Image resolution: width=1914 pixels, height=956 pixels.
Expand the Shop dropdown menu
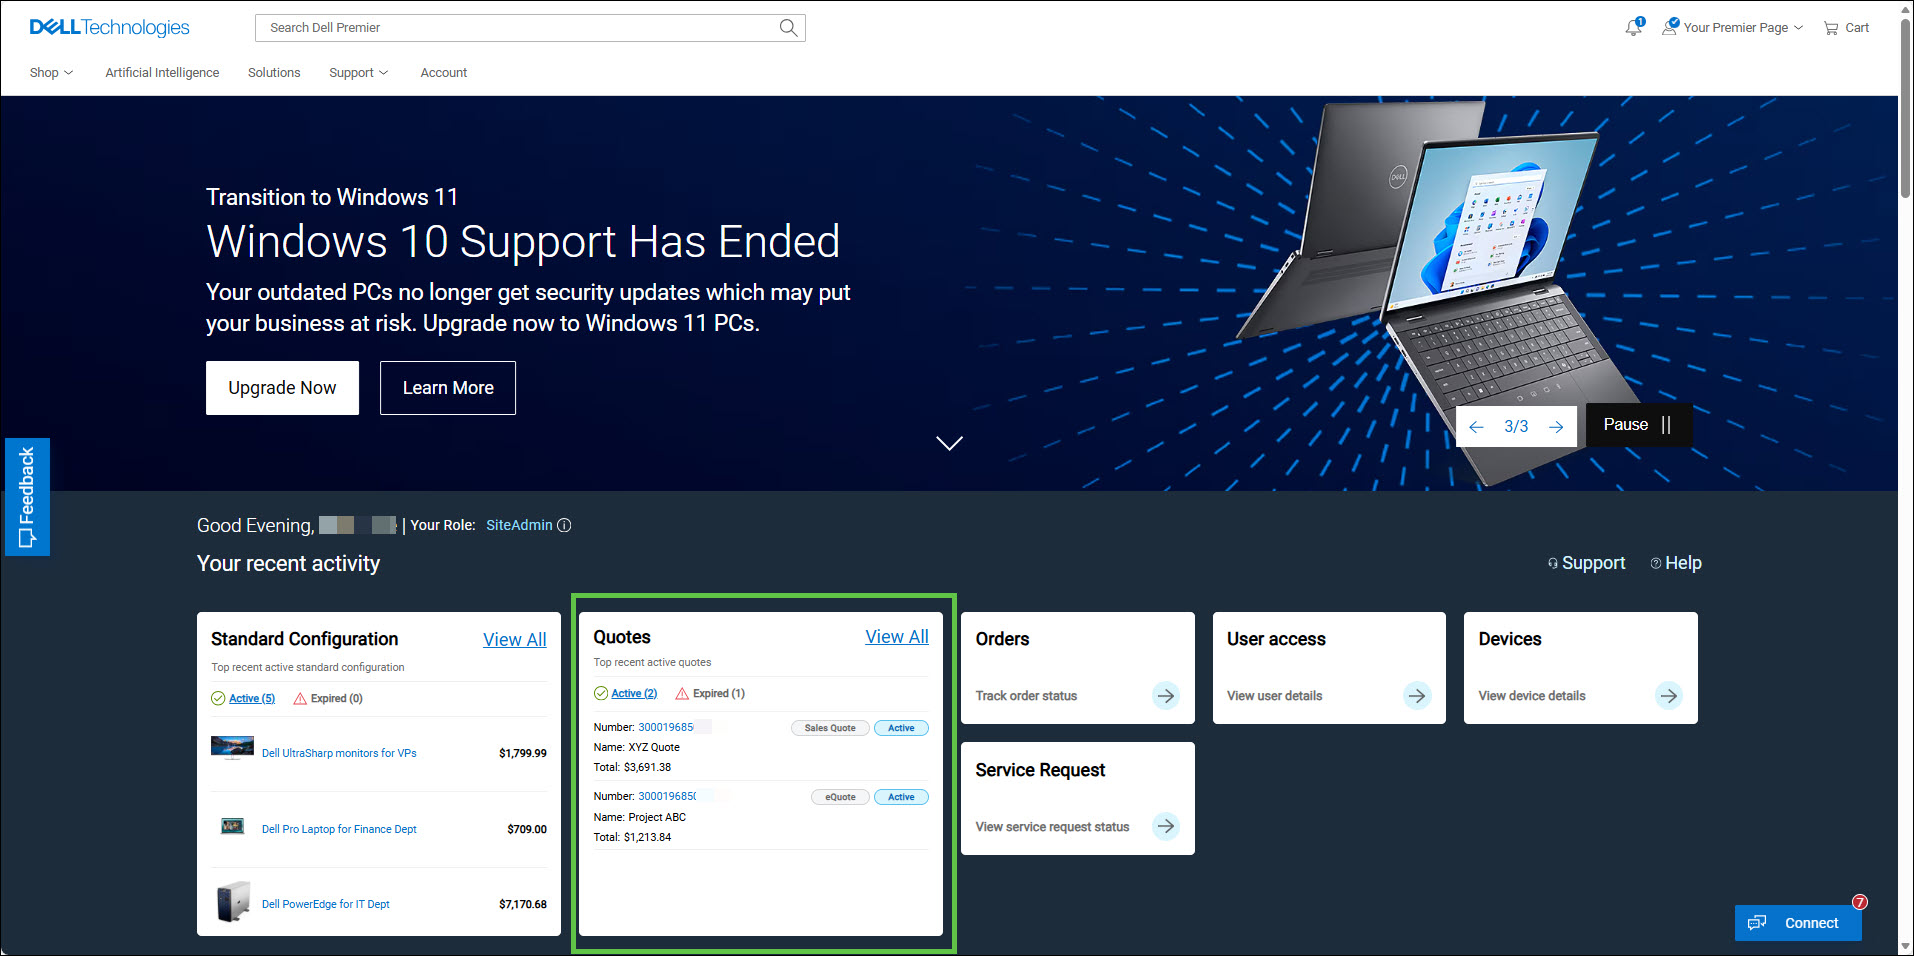coord(51,72)
